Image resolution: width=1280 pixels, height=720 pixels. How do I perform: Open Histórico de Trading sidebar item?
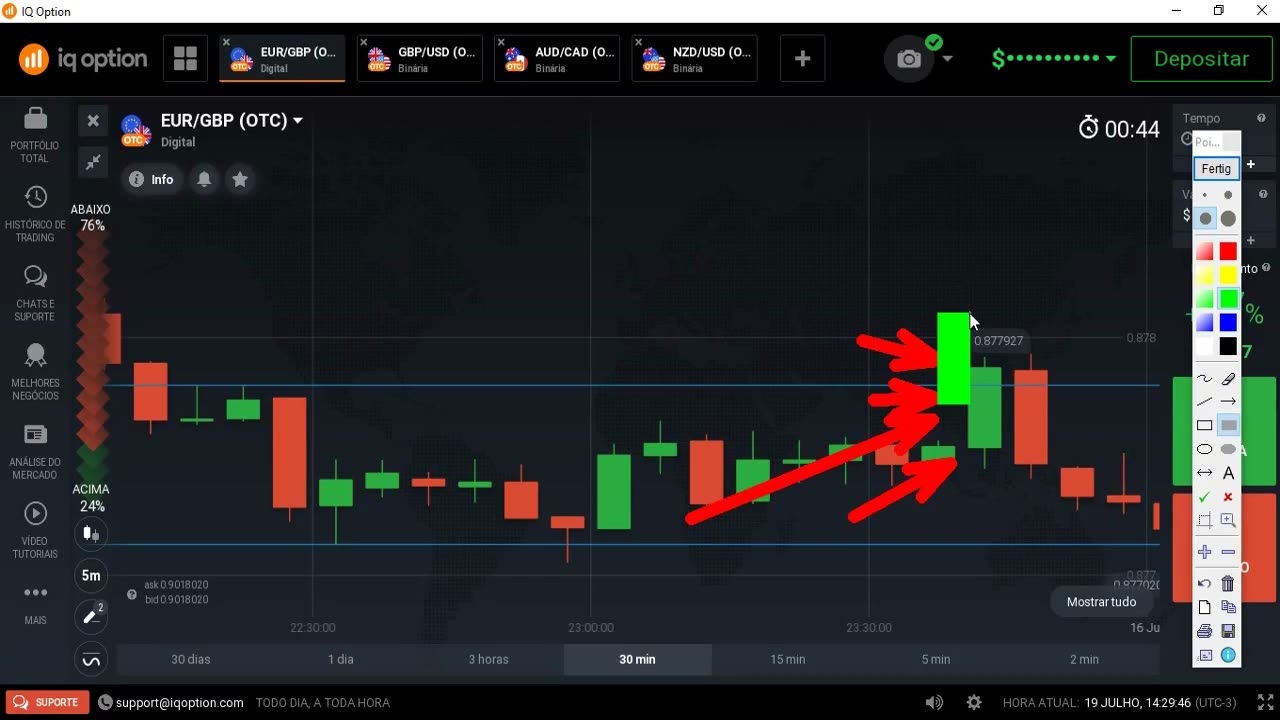[x=35, y=214]
